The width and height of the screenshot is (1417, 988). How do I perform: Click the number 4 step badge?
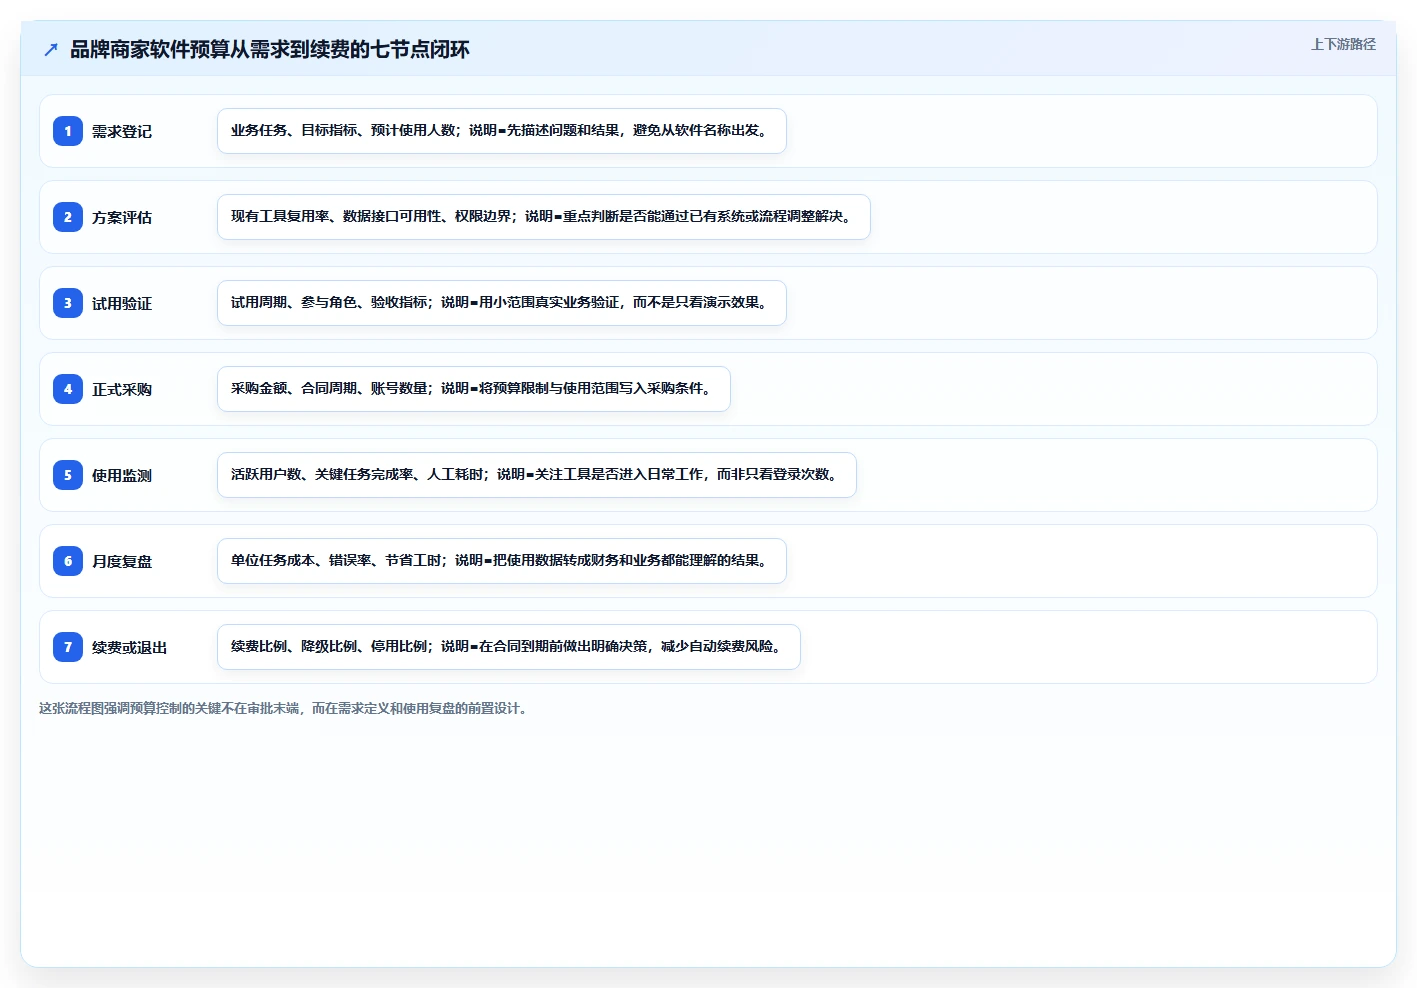(x=68, y=389)
